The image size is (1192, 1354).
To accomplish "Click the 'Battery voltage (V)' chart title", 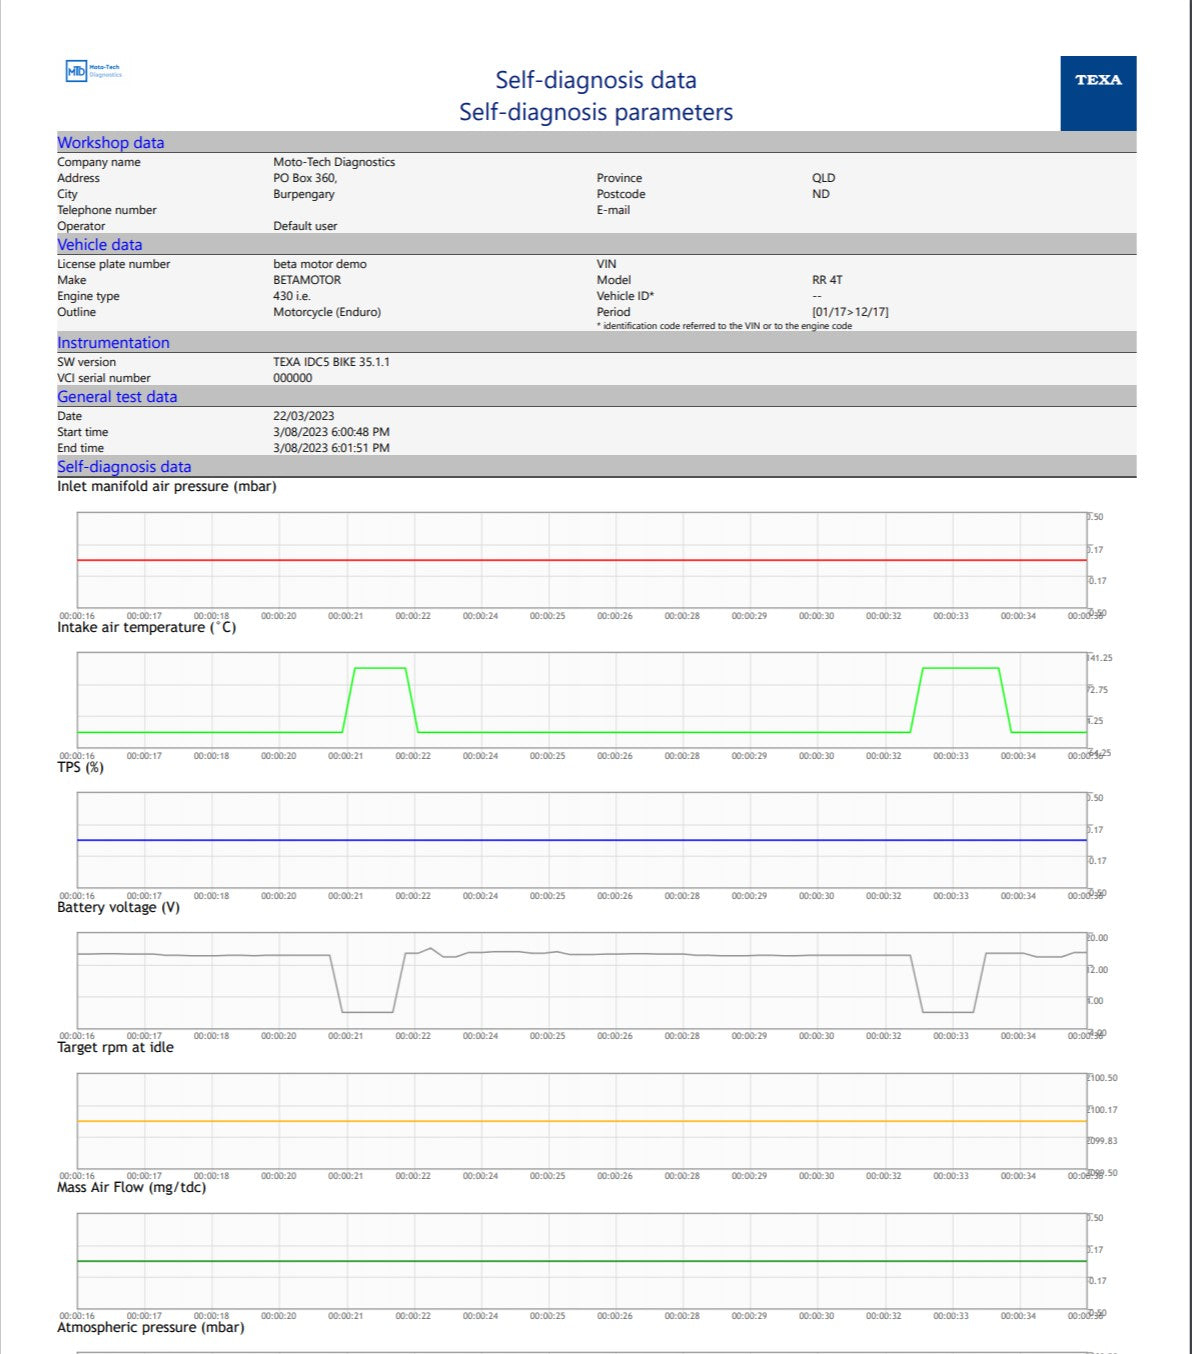I will [x=119, y=908].
